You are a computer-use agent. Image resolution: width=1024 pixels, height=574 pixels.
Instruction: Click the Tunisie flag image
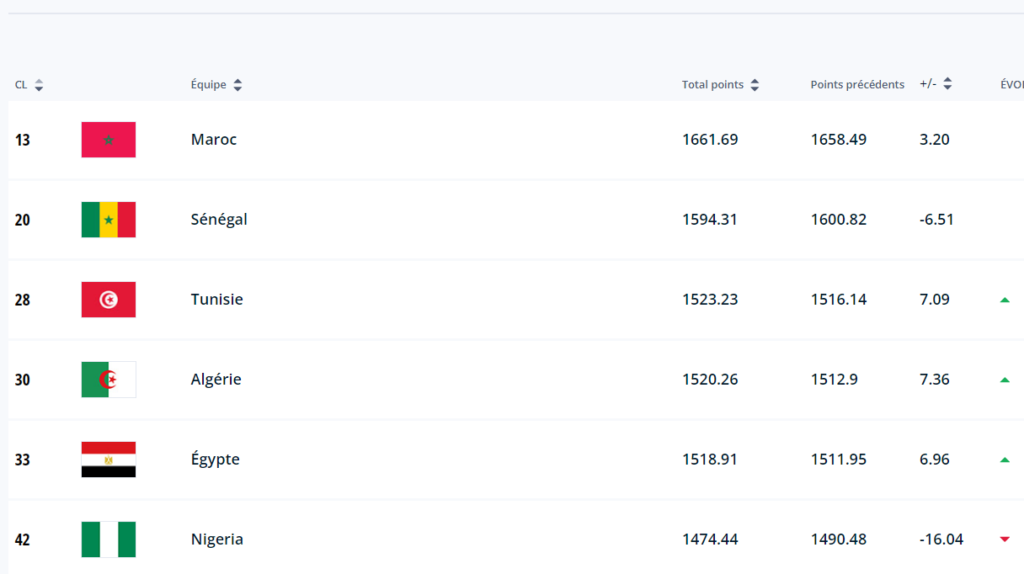[108, 300]
